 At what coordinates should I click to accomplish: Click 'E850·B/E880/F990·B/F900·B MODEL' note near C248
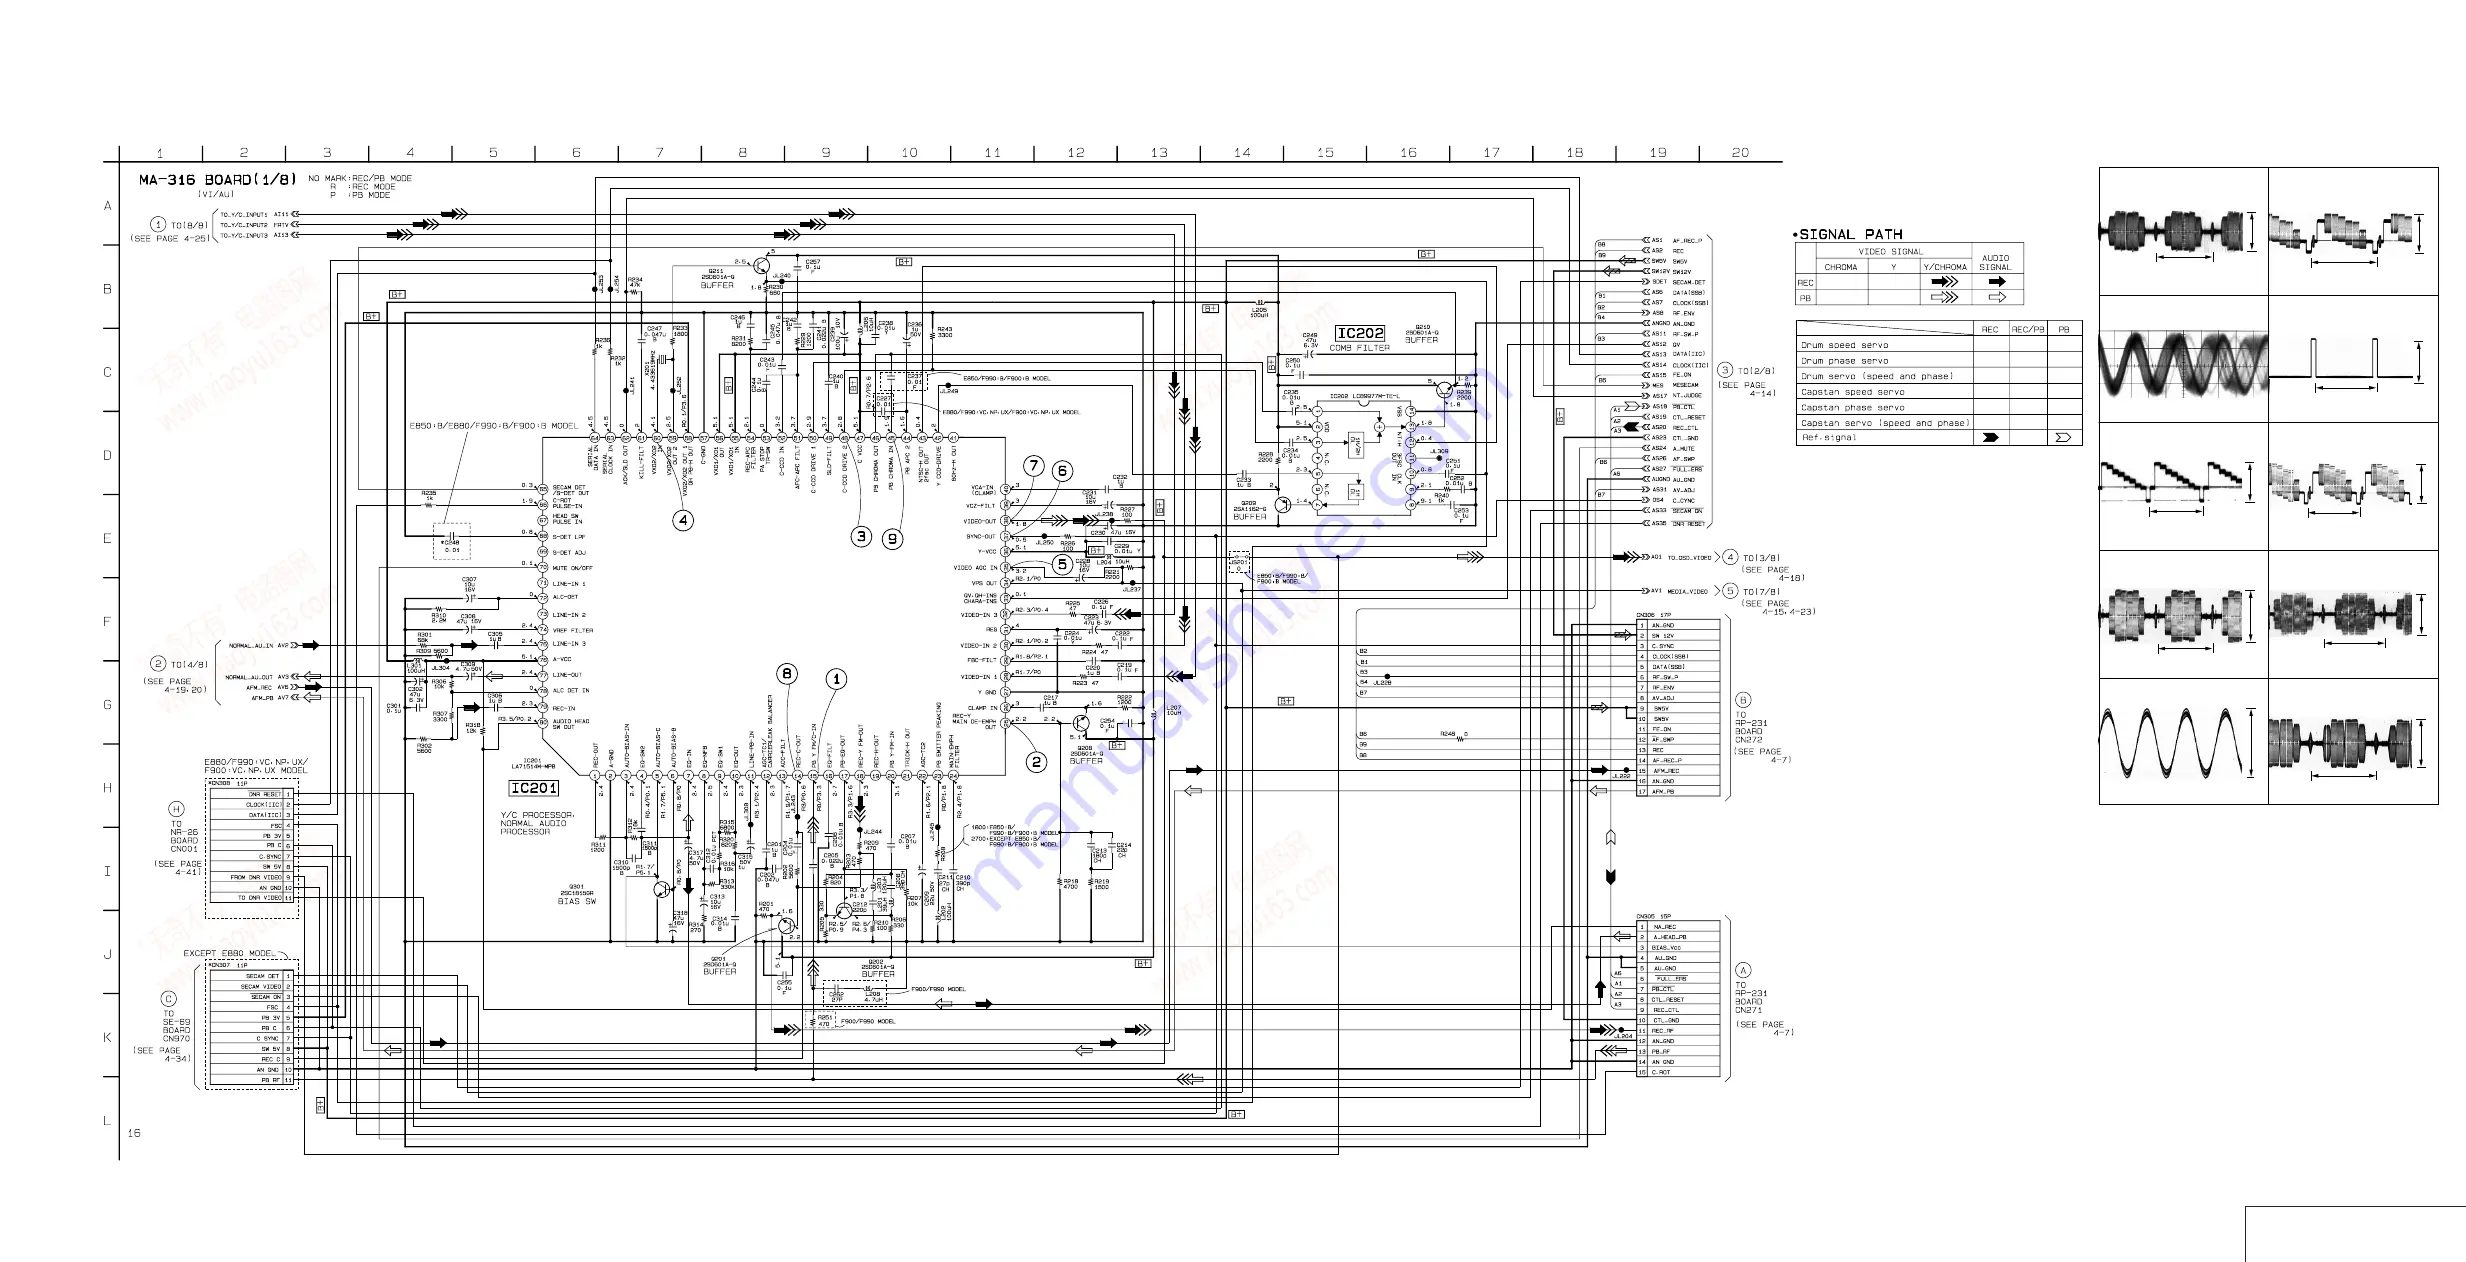coord(494,426)
